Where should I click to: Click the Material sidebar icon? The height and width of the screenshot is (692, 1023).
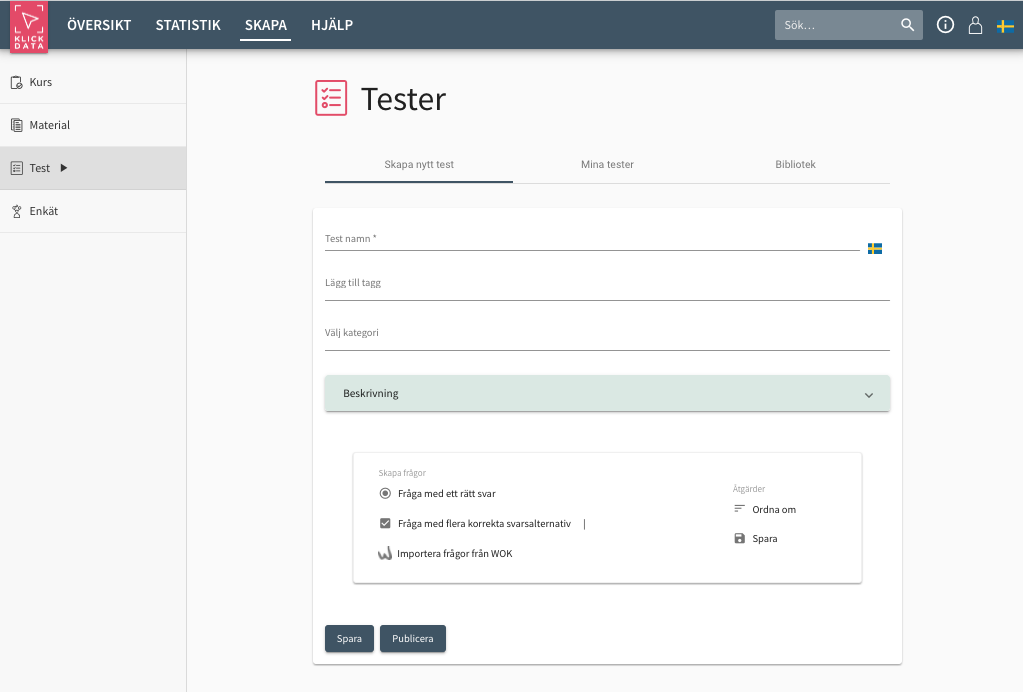point(17,125)
